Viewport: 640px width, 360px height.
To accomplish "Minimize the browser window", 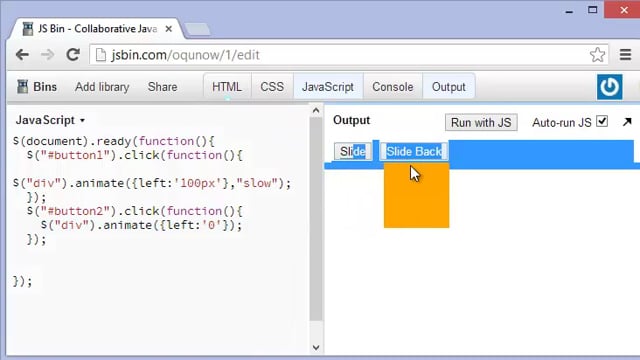I will pos(569,11).
